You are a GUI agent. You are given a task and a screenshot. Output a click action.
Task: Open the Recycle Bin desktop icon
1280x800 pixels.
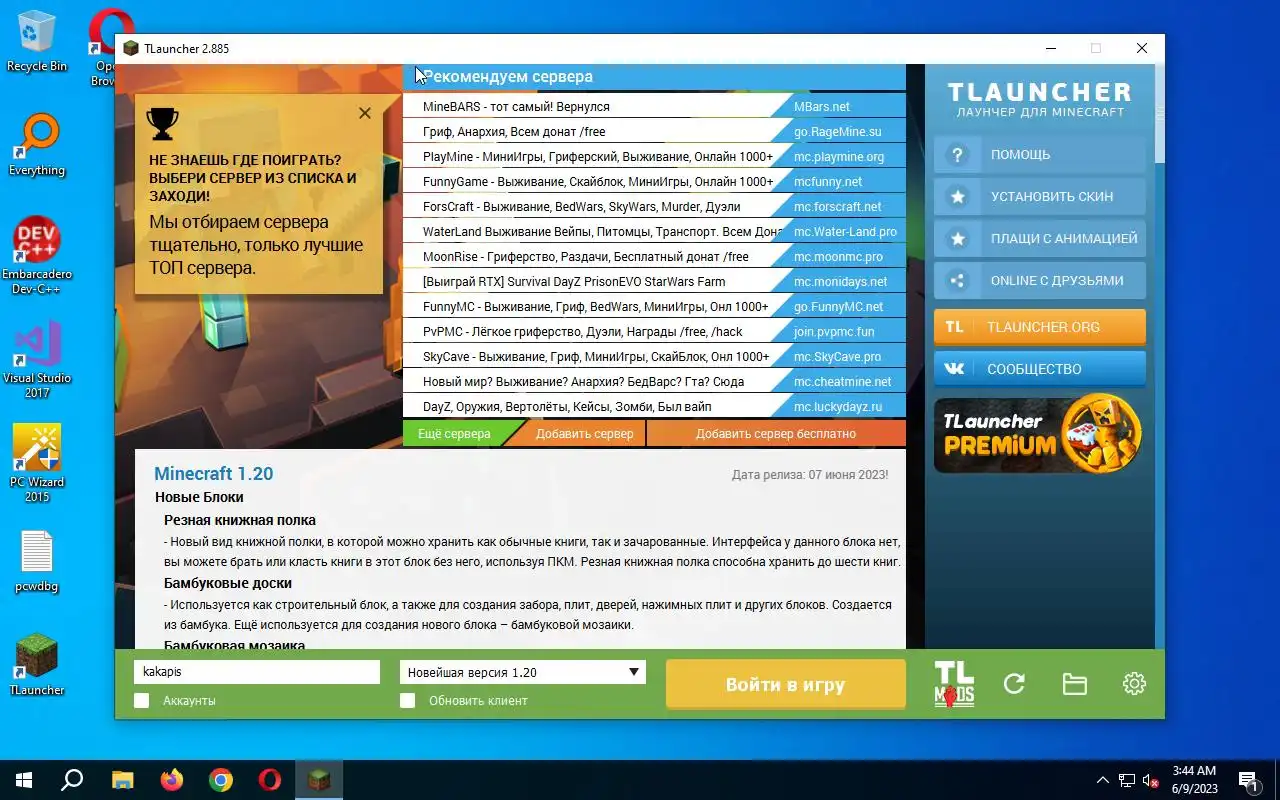[37, 40]
